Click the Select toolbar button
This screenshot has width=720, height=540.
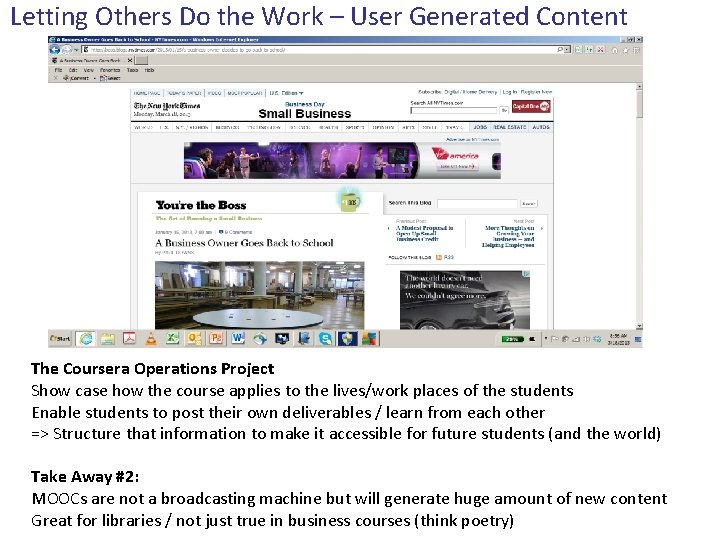pos(110,78)
